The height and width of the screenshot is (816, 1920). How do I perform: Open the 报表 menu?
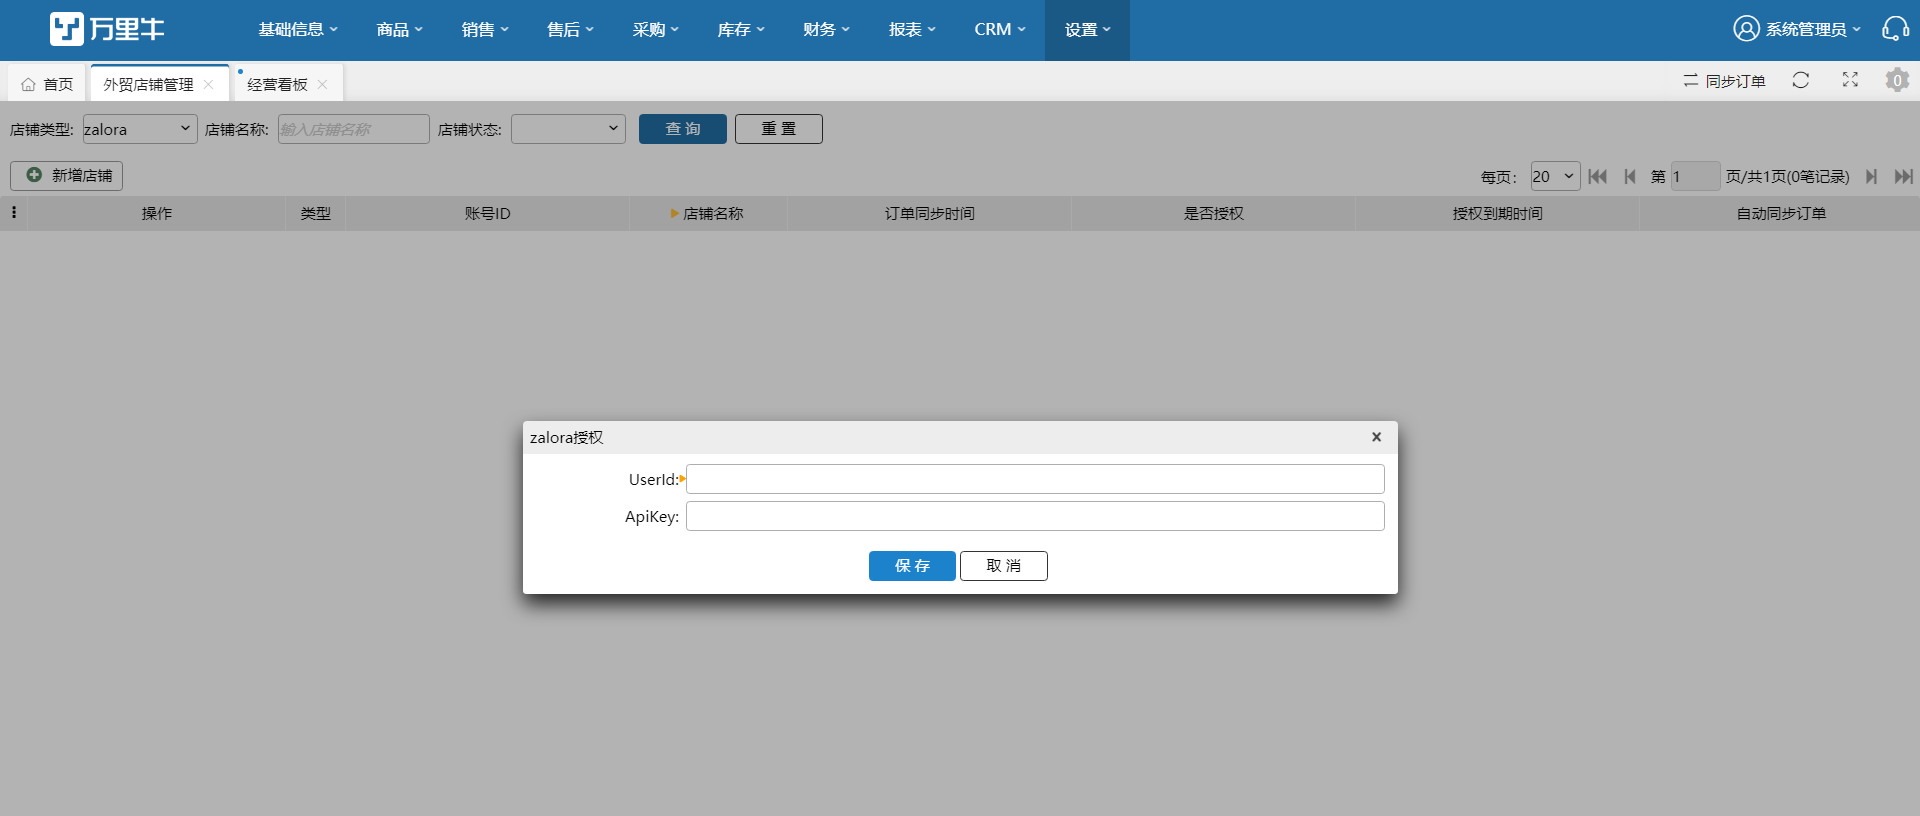[912, 30]
